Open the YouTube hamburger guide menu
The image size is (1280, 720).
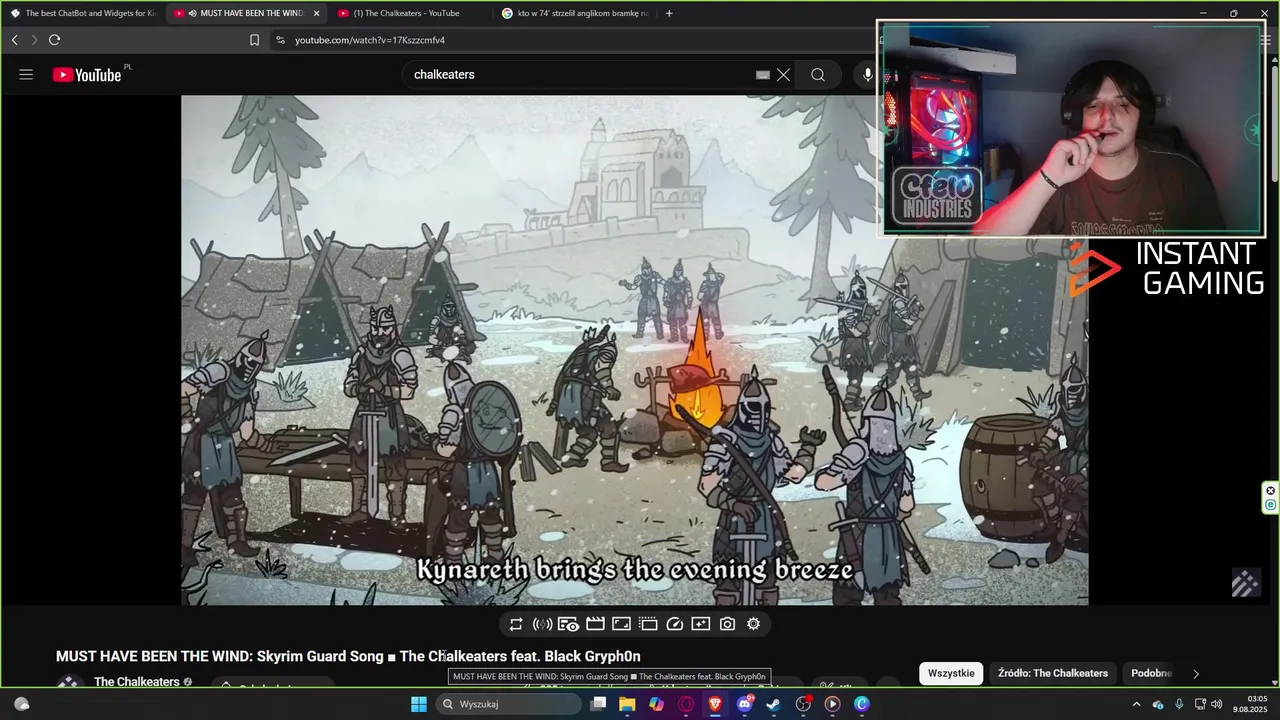pos(26,74)
